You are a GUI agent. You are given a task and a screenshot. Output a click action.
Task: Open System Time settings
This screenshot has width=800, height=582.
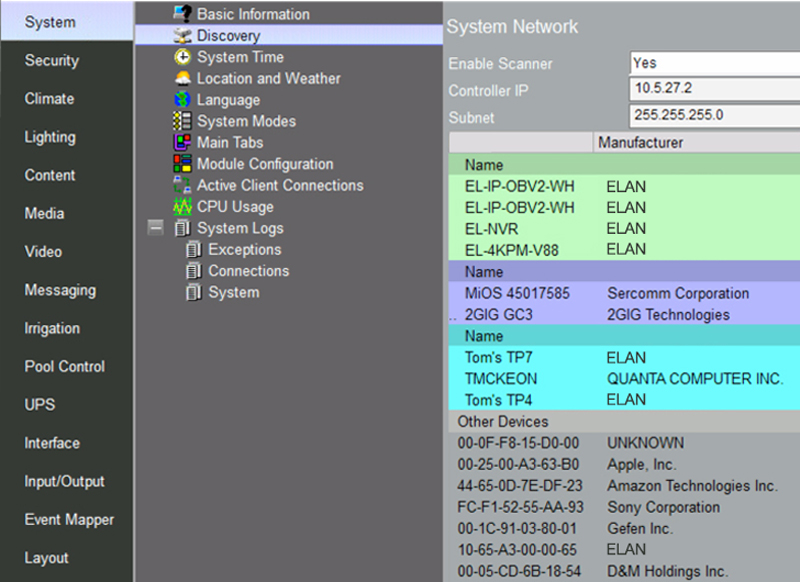pos(240,57)
